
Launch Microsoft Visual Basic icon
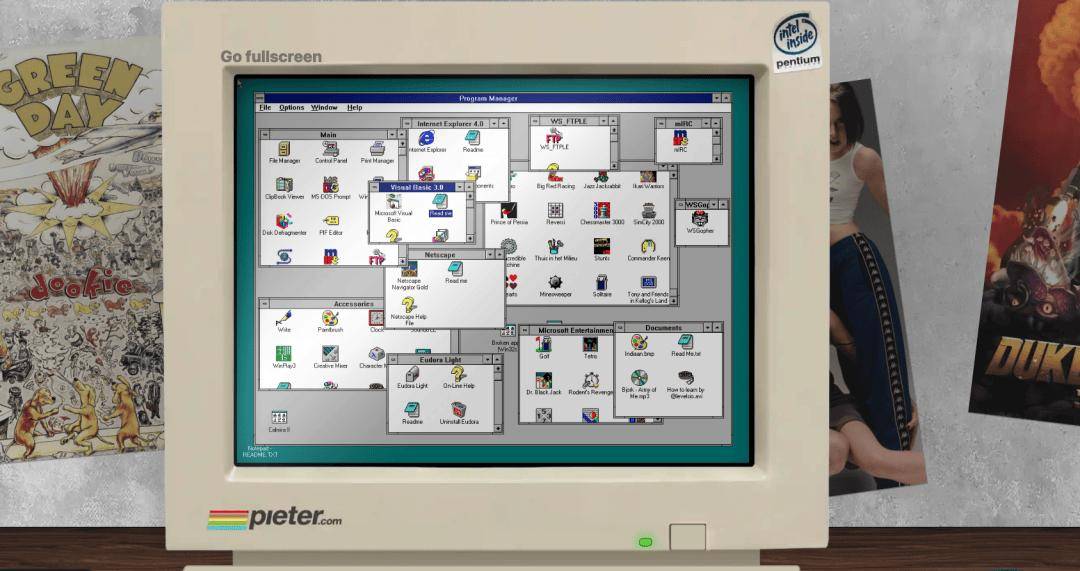(393, 207)
